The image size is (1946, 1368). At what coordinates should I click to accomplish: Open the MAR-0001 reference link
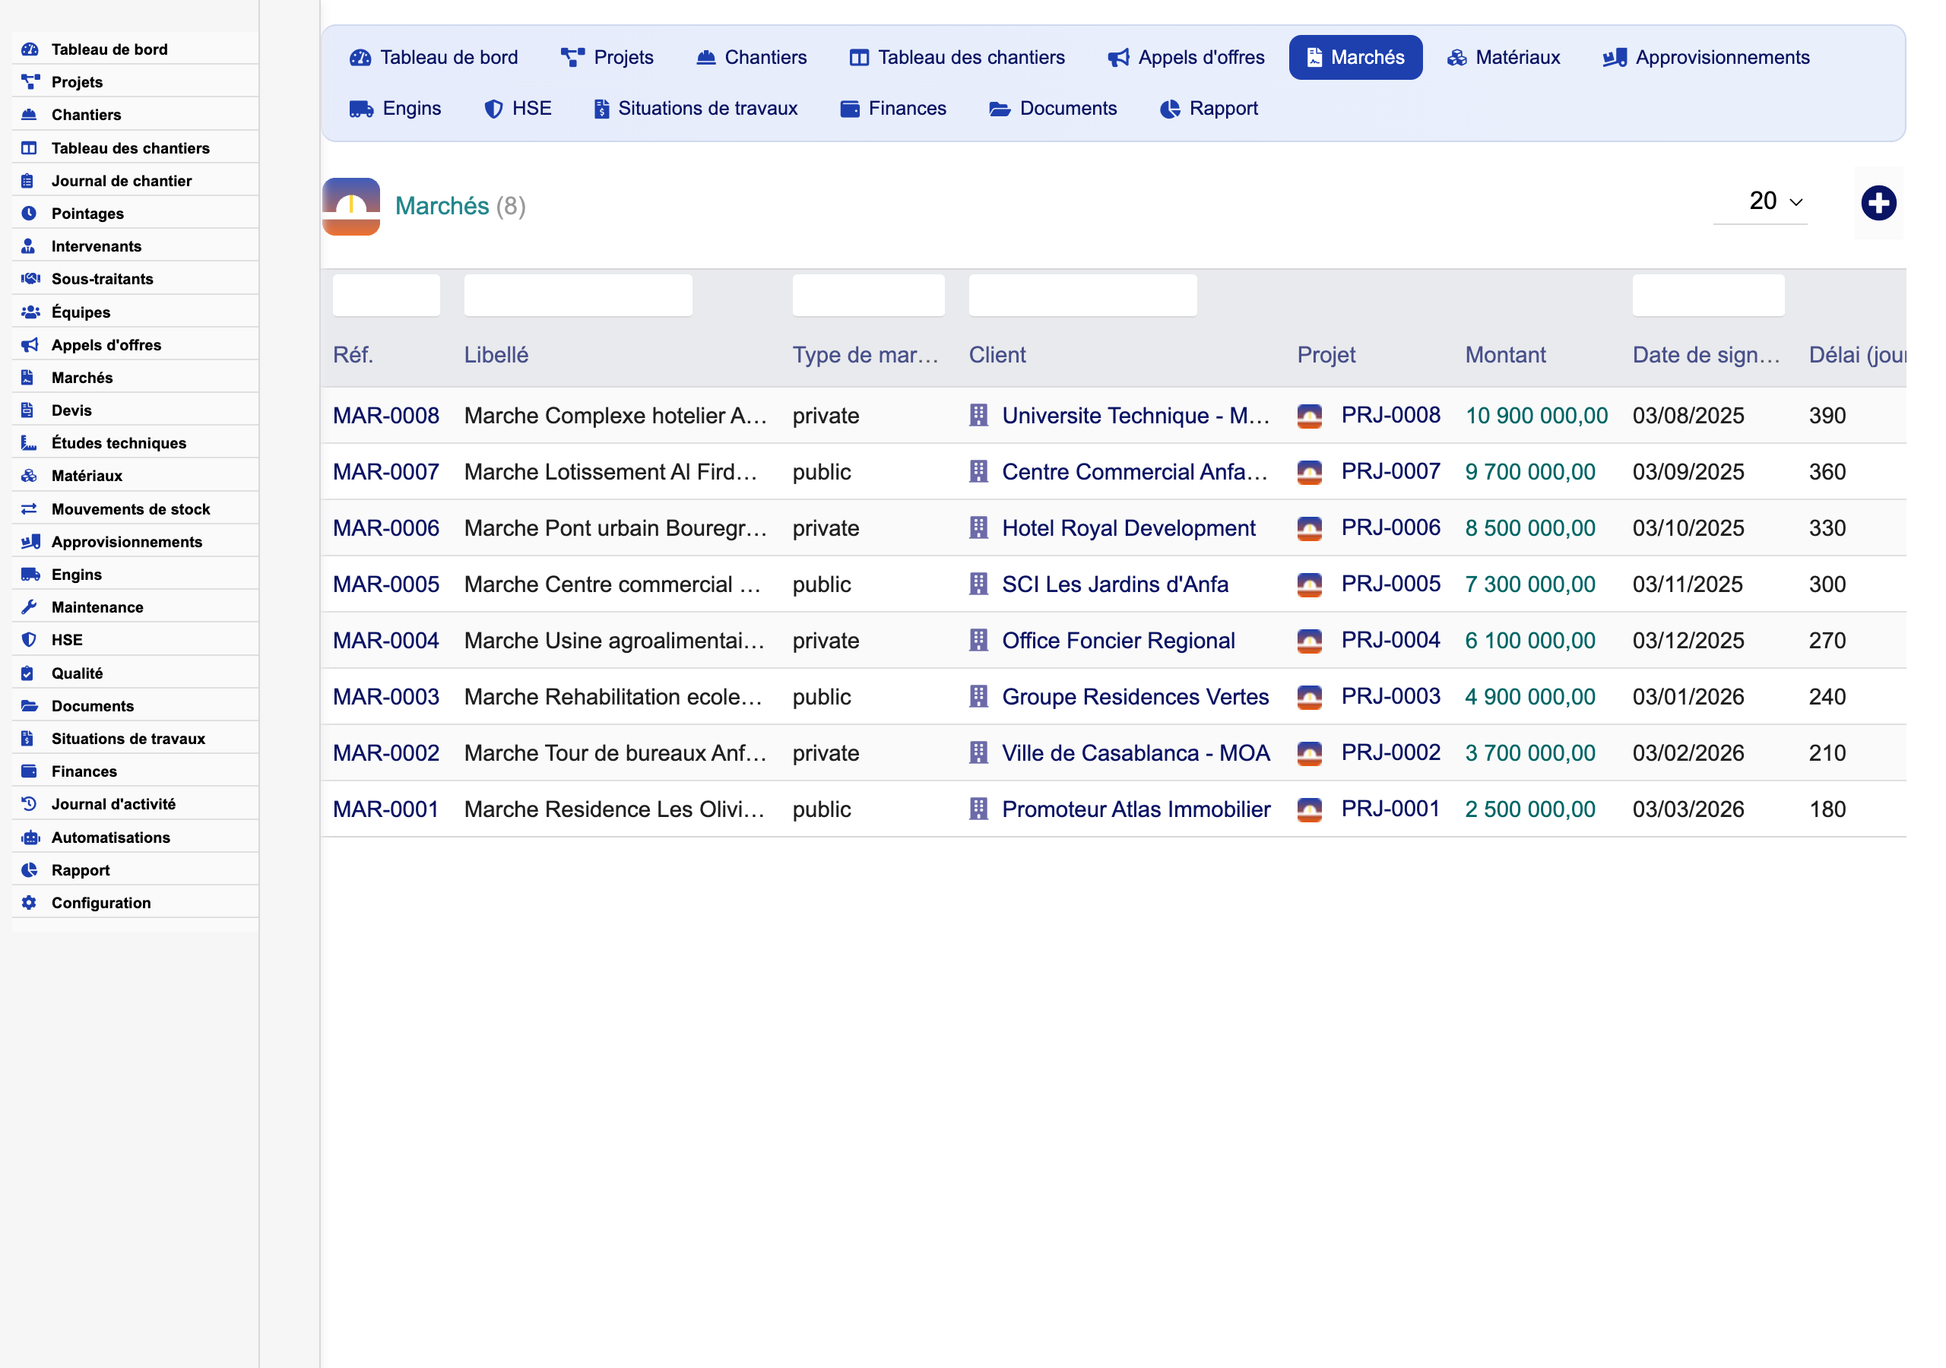386,809
